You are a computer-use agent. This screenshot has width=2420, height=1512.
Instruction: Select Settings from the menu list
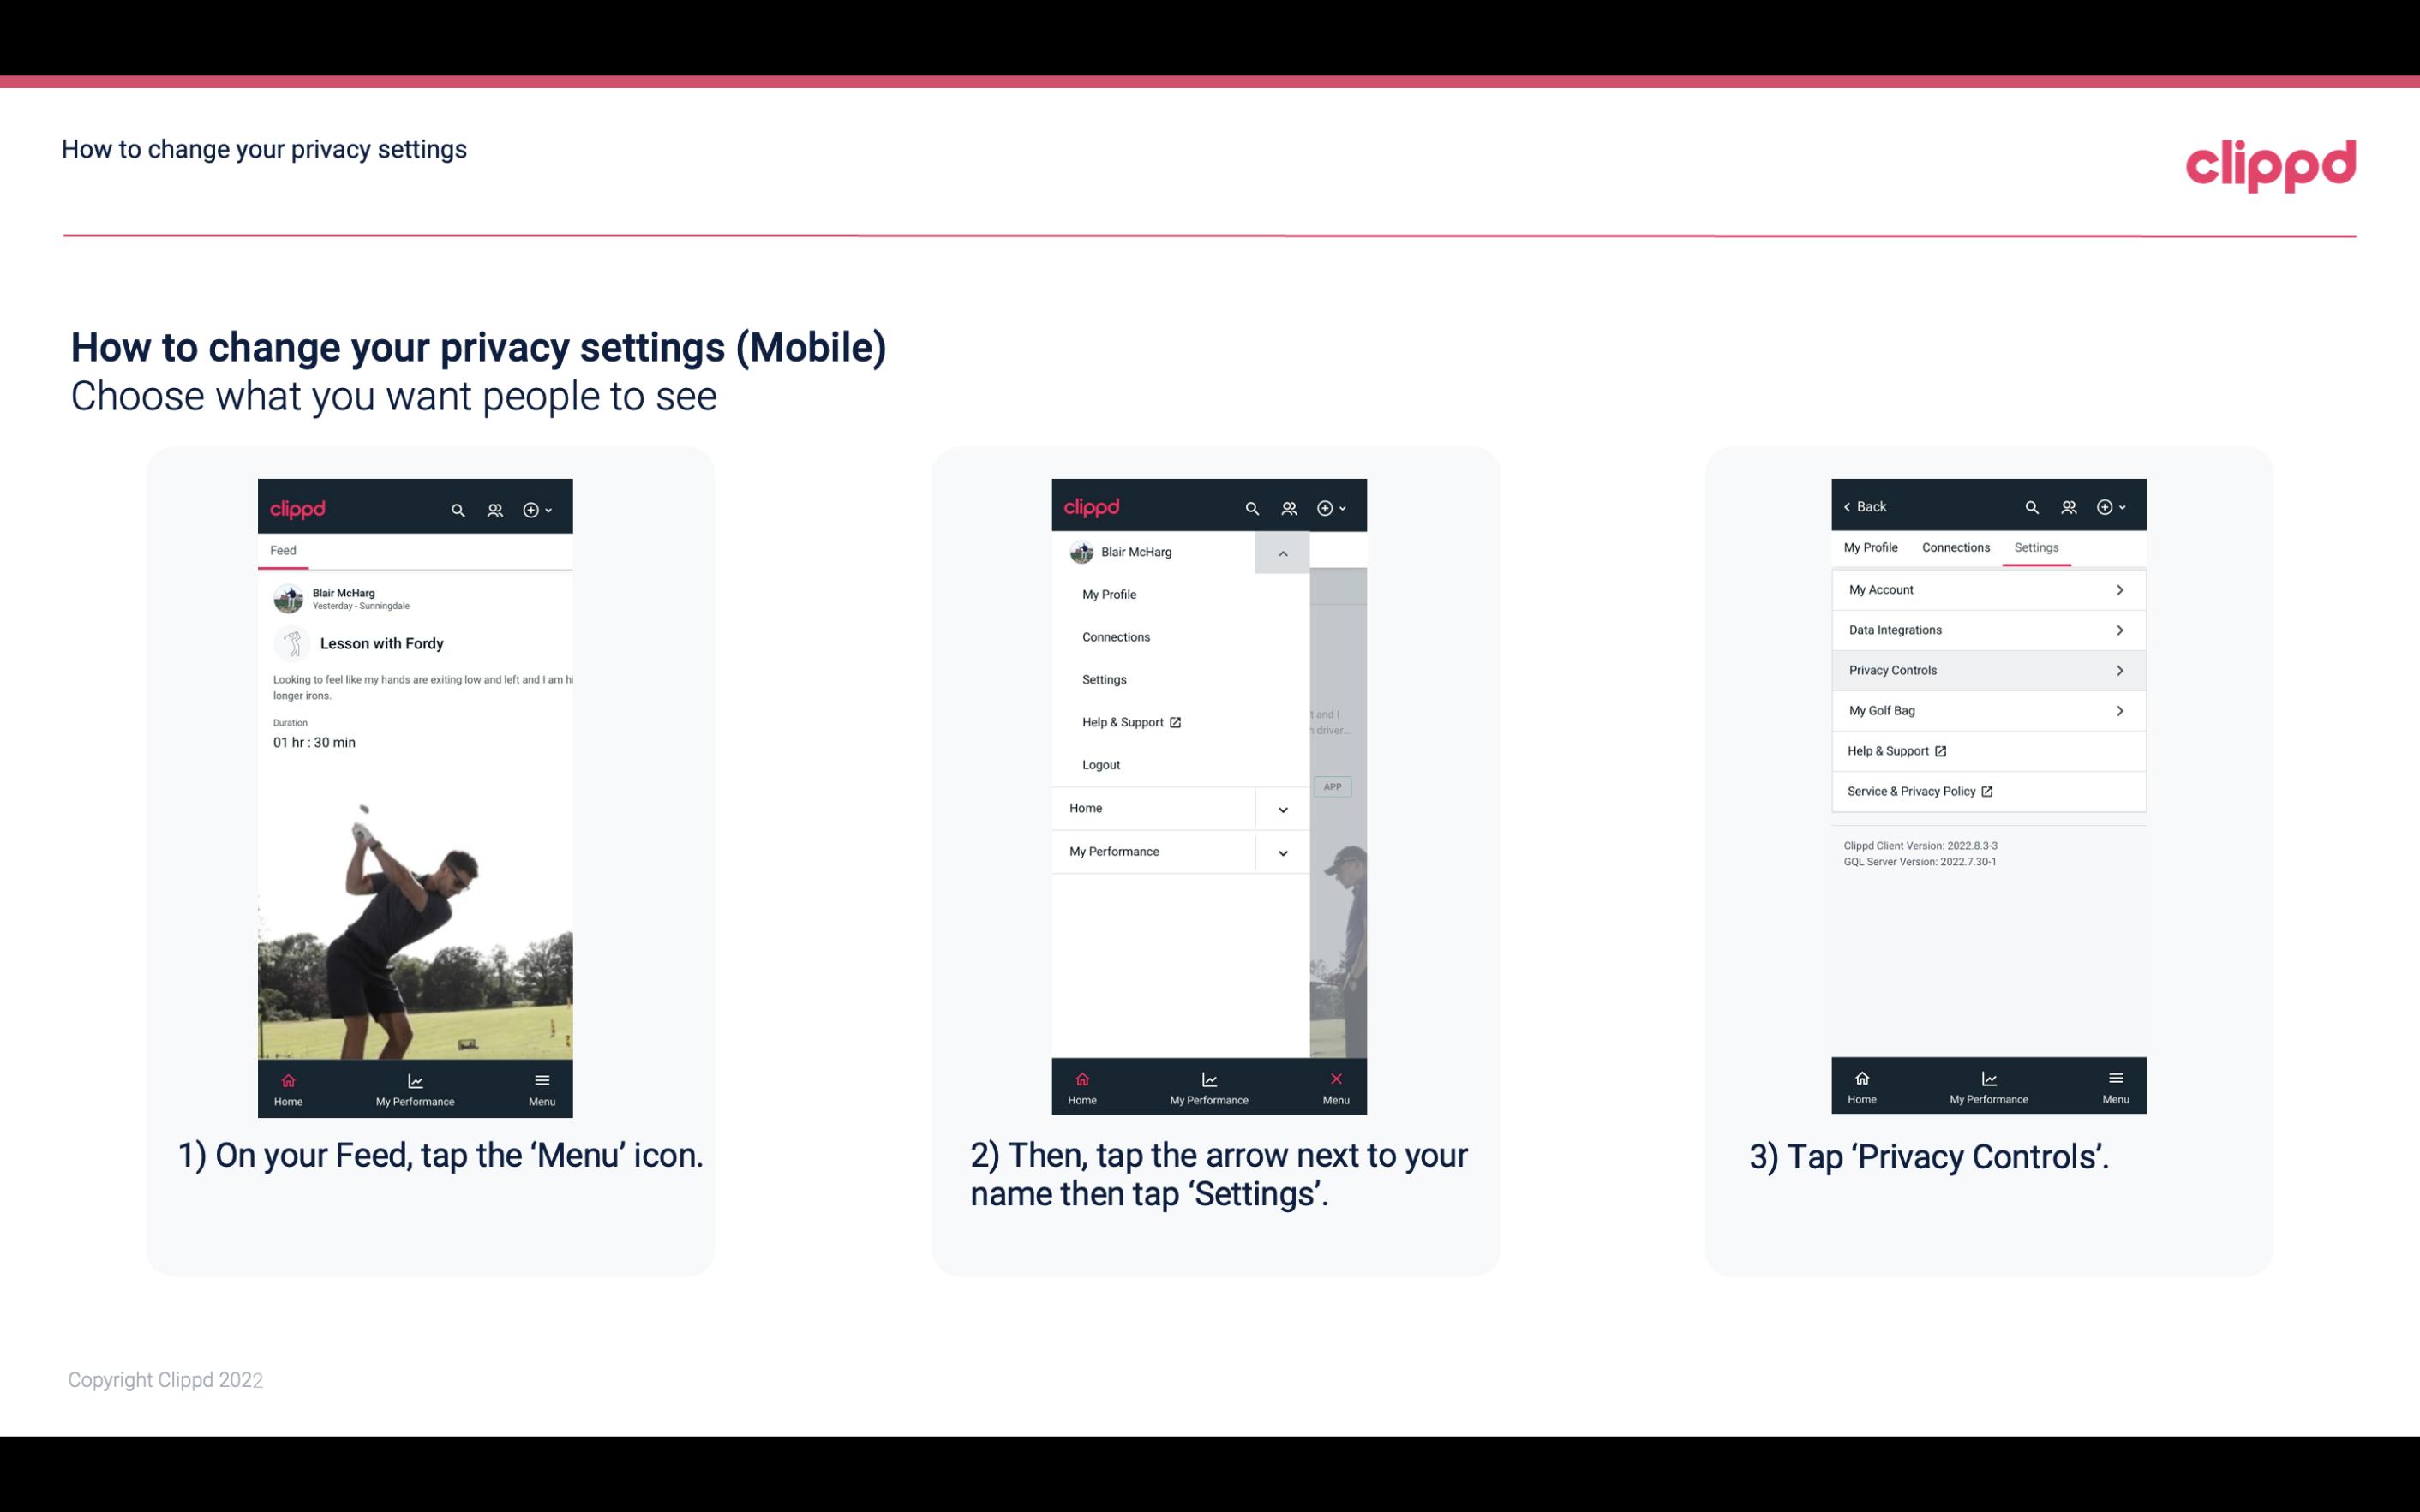1103,679
